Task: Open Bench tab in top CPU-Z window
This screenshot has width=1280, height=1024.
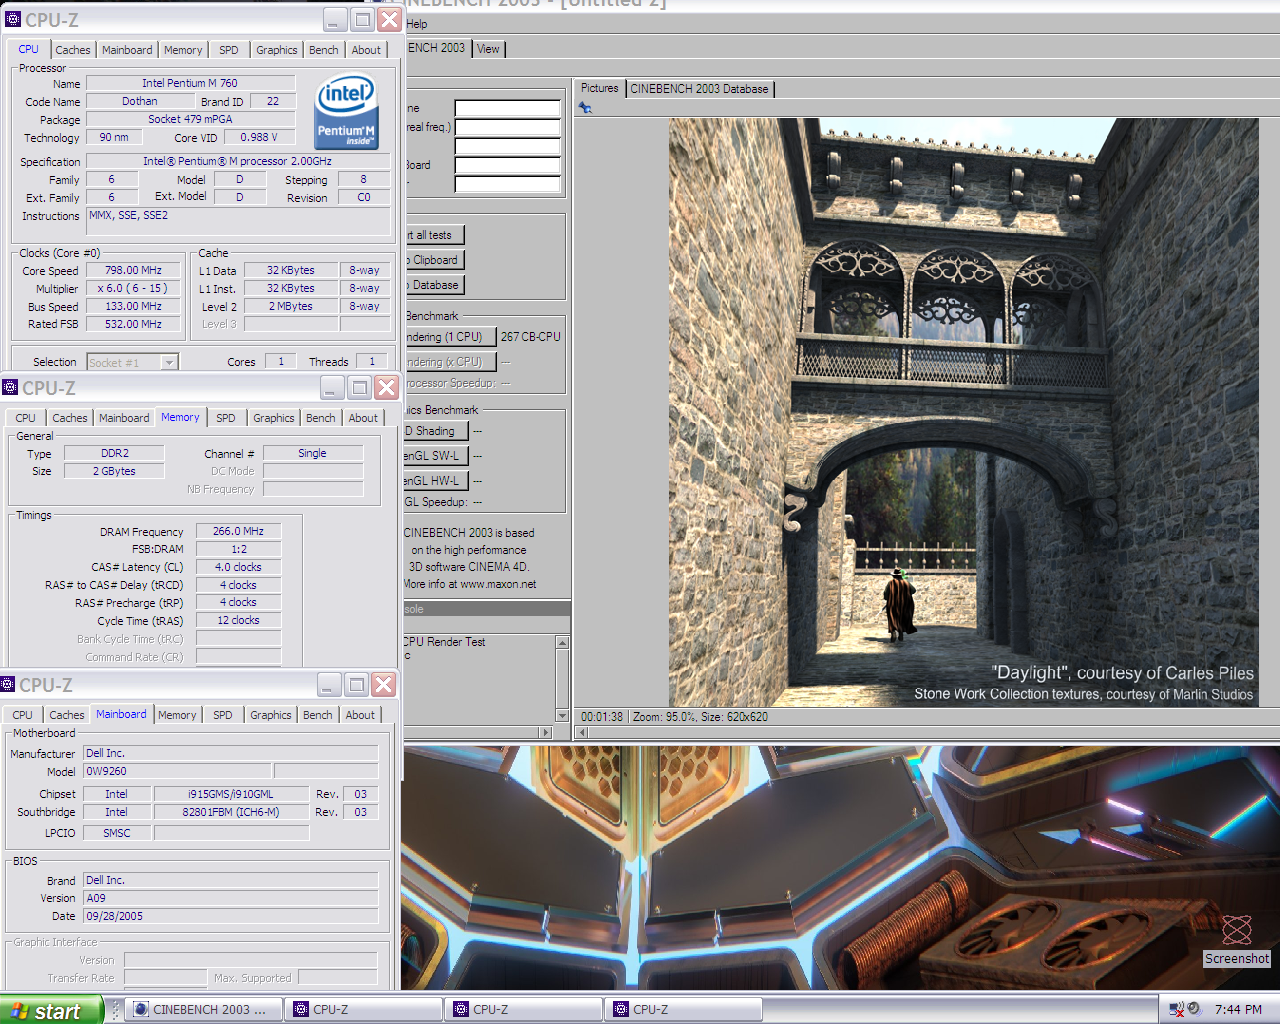Action: (x=323, y=50)
